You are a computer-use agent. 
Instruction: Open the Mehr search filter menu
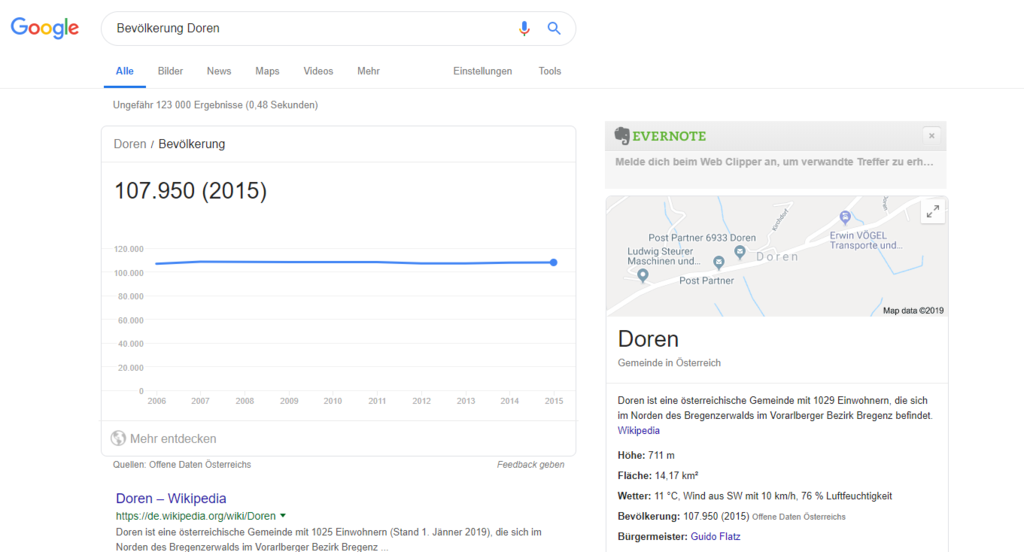[368, 71]
